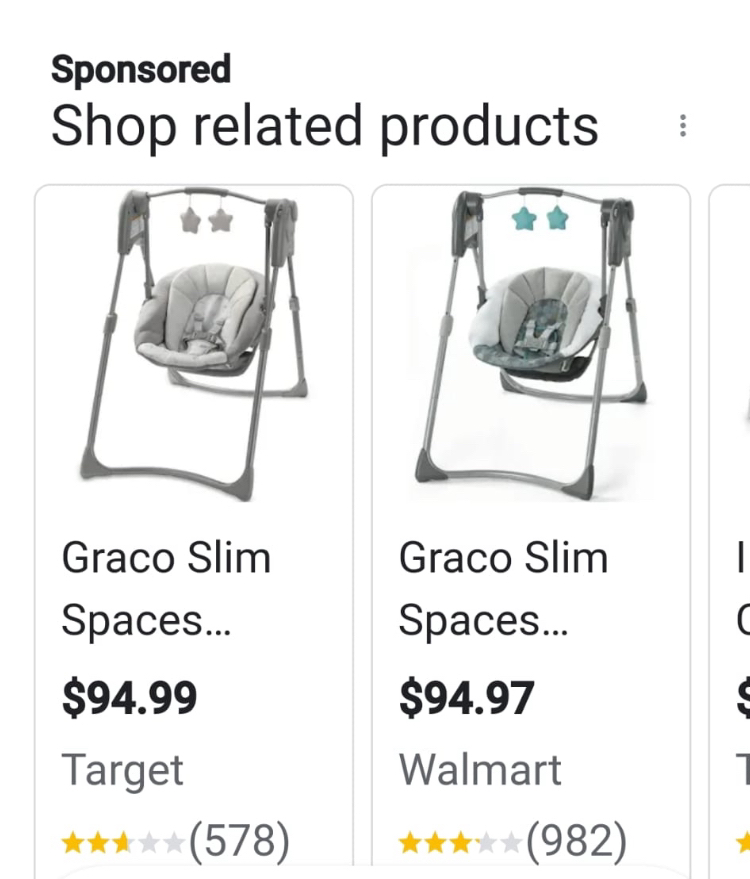Open the Target store link

pos(122,769)
